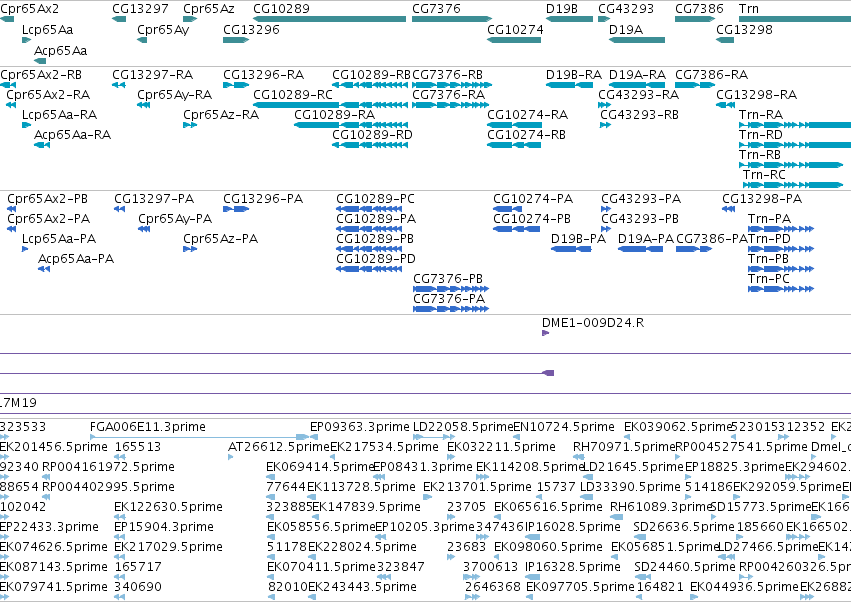Image resolution: width=851 pixels, height=602 pixels.
Task: Open transcript CG13296-RA
Action: pos(263,75)
